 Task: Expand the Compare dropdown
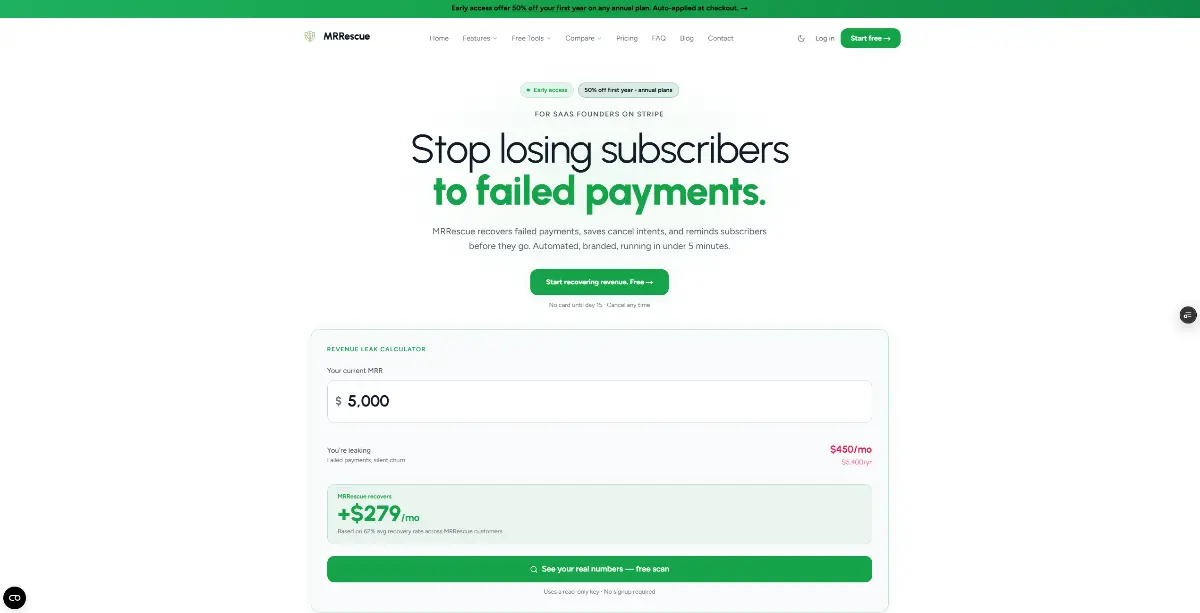click(583, 38)
